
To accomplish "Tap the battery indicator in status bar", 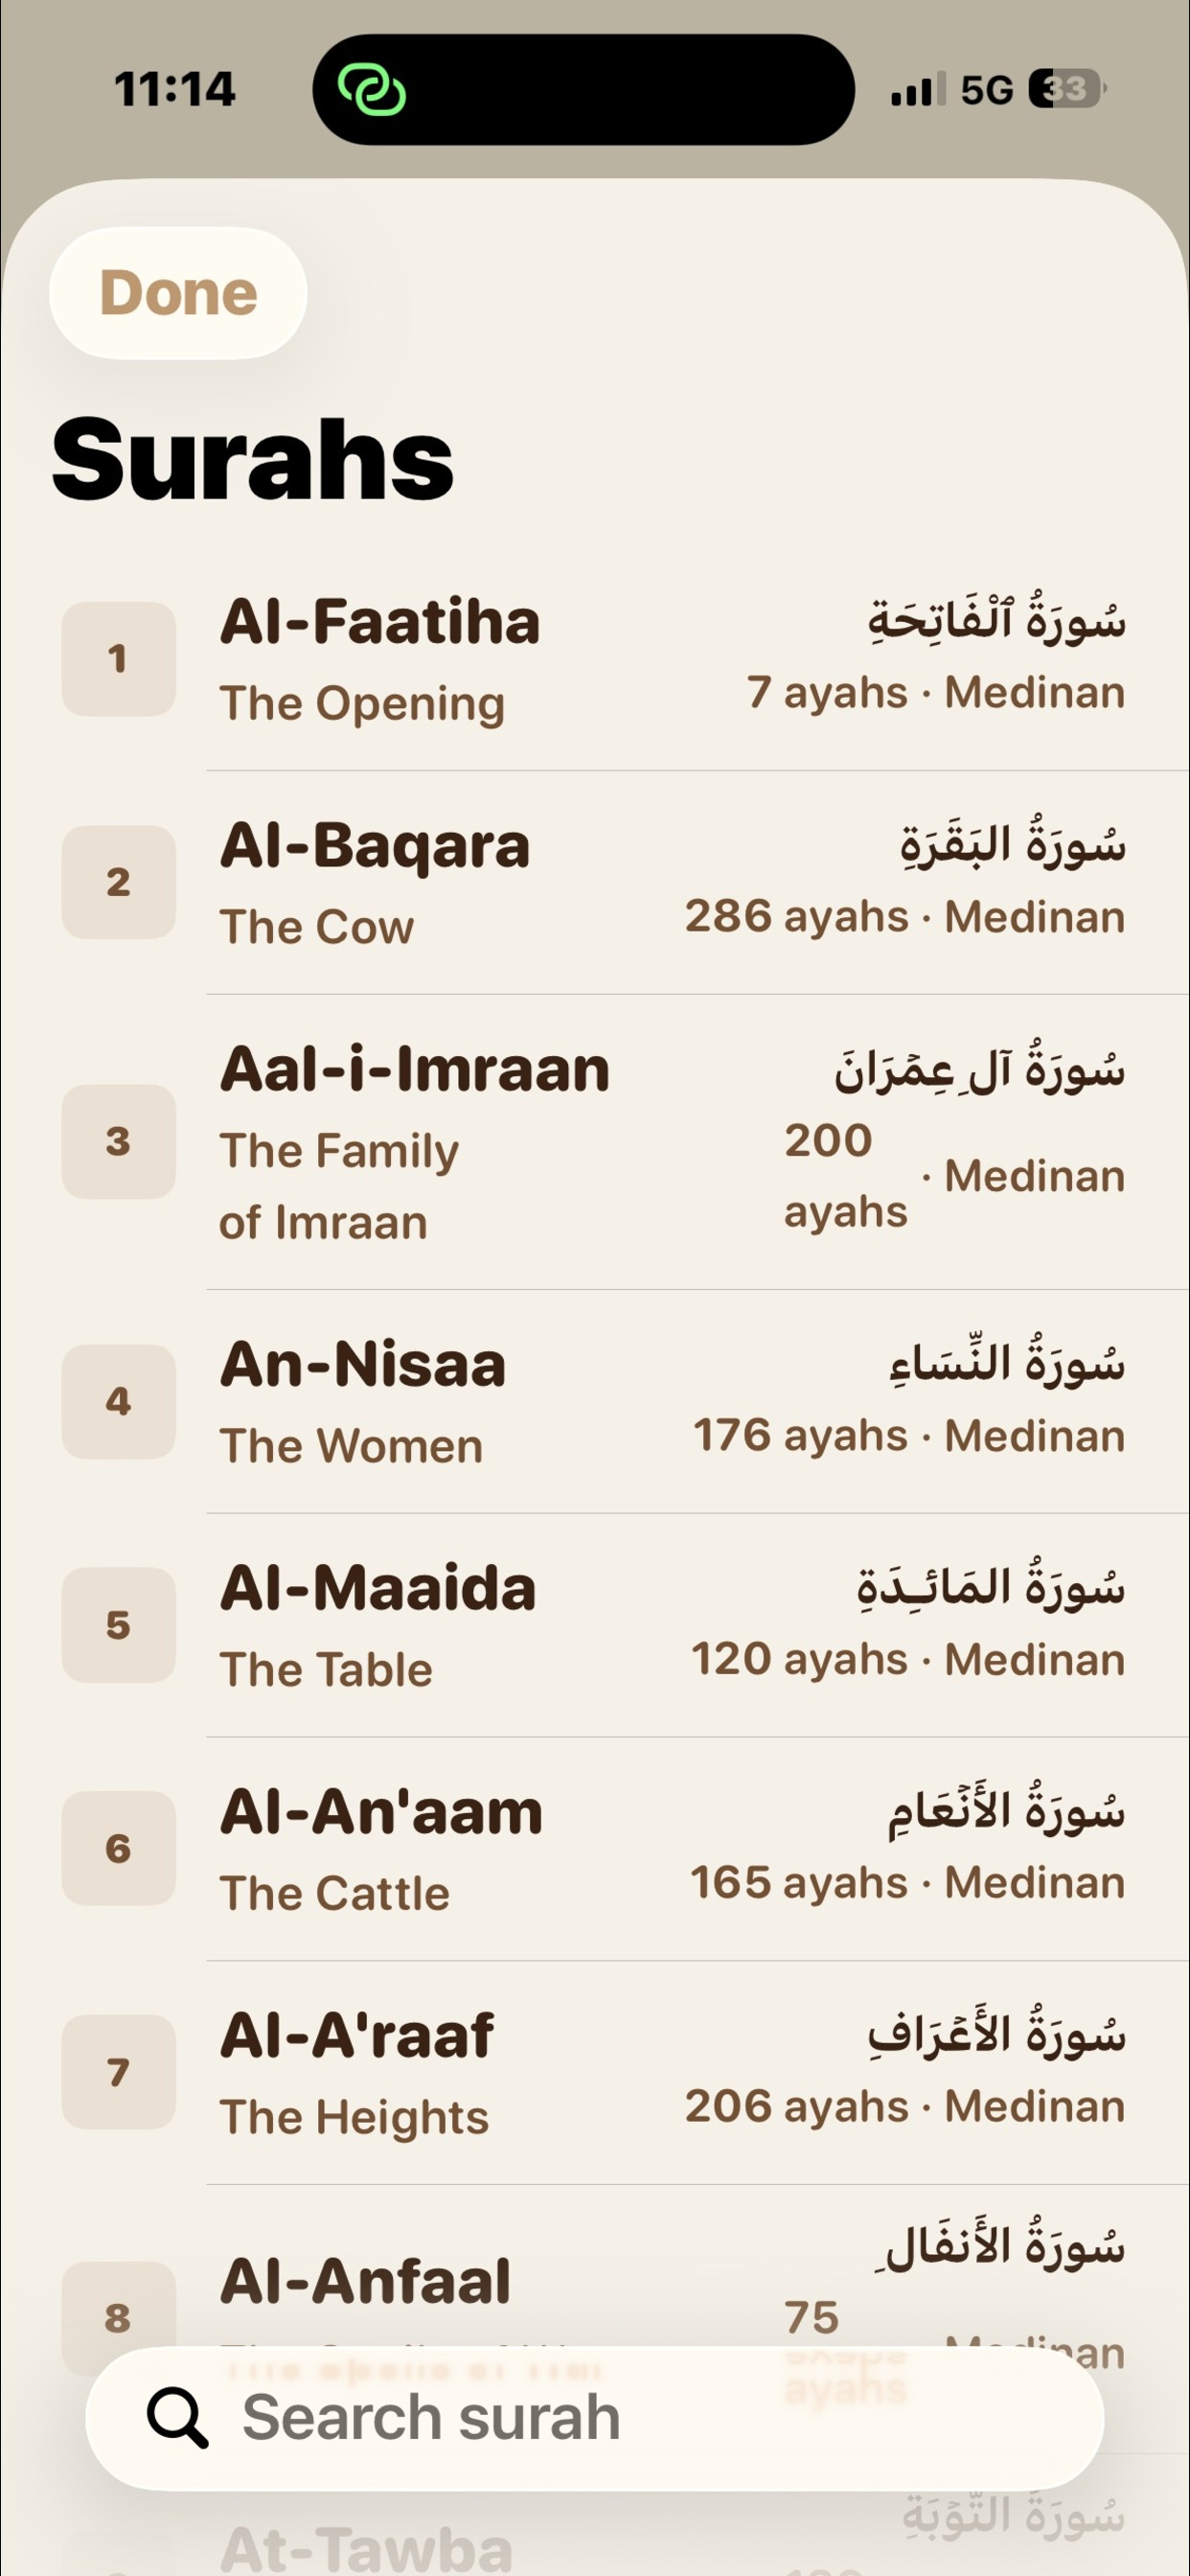I will click(x=1068, y=90).
